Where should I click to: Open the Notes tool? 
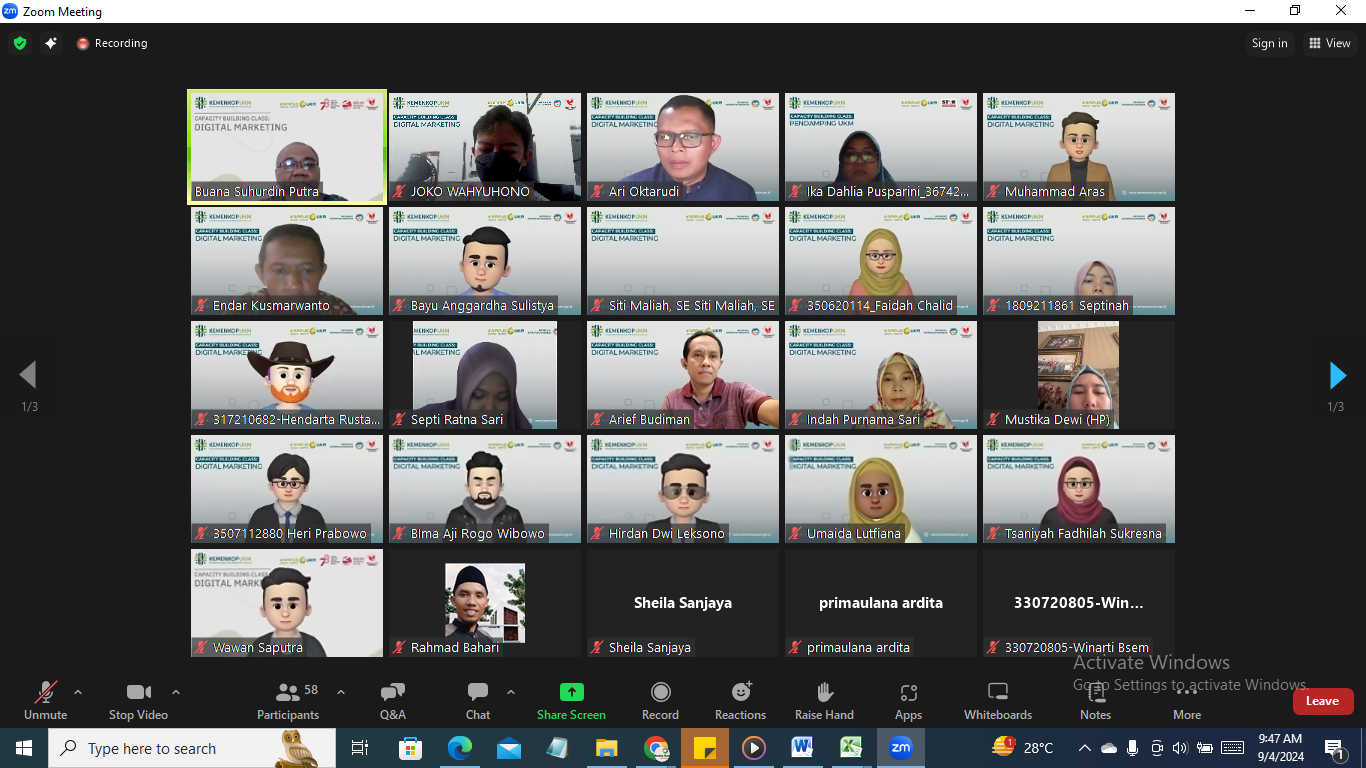point(1095,700)
